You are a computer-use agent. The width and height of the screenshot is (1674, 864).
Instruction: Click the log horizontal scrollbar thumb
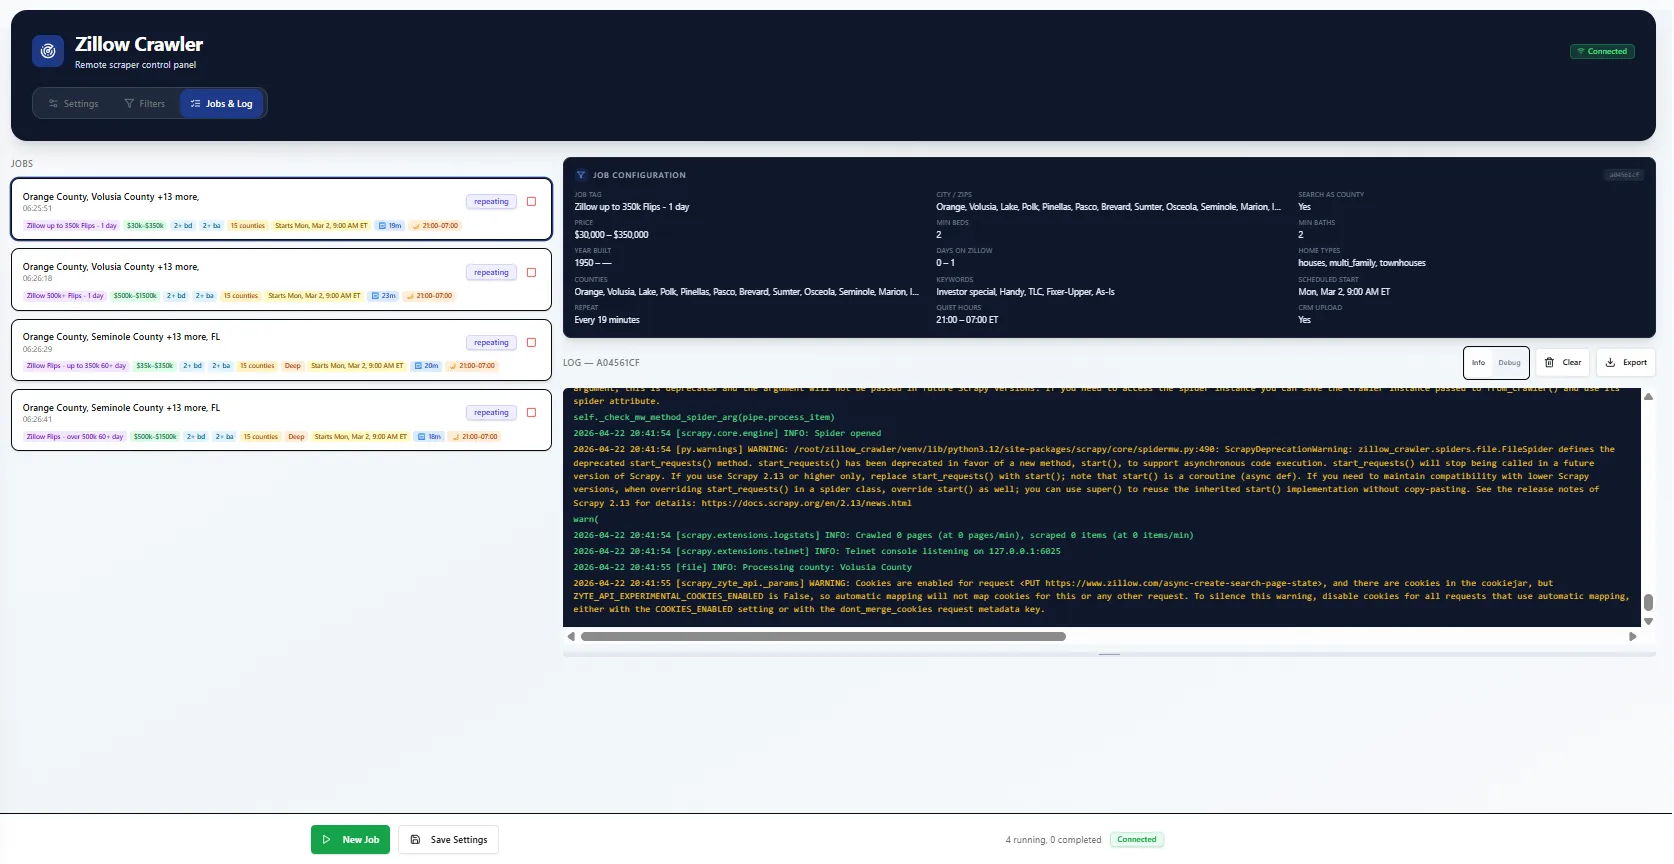click(x=823, y=636)
